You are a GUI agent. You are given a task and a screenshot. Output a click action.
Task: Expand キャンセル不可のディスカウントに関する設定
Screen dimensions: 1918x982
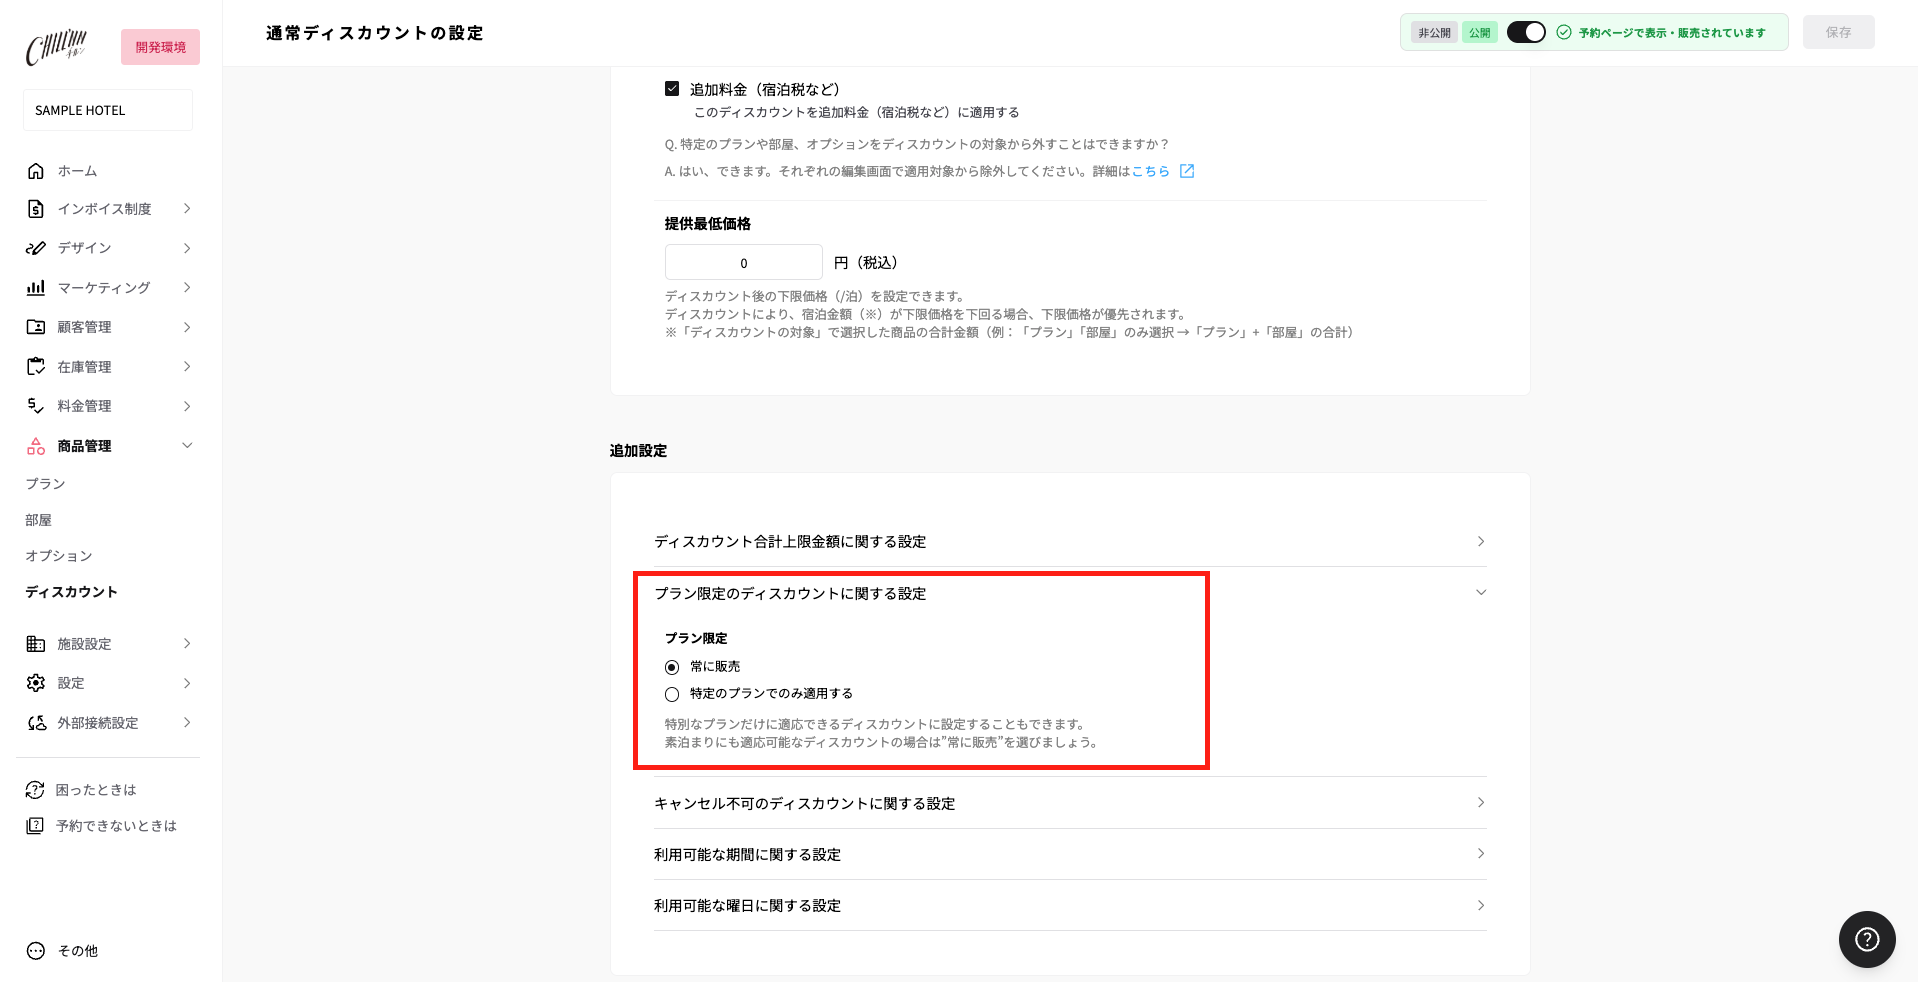click(x=1070, y=803)
